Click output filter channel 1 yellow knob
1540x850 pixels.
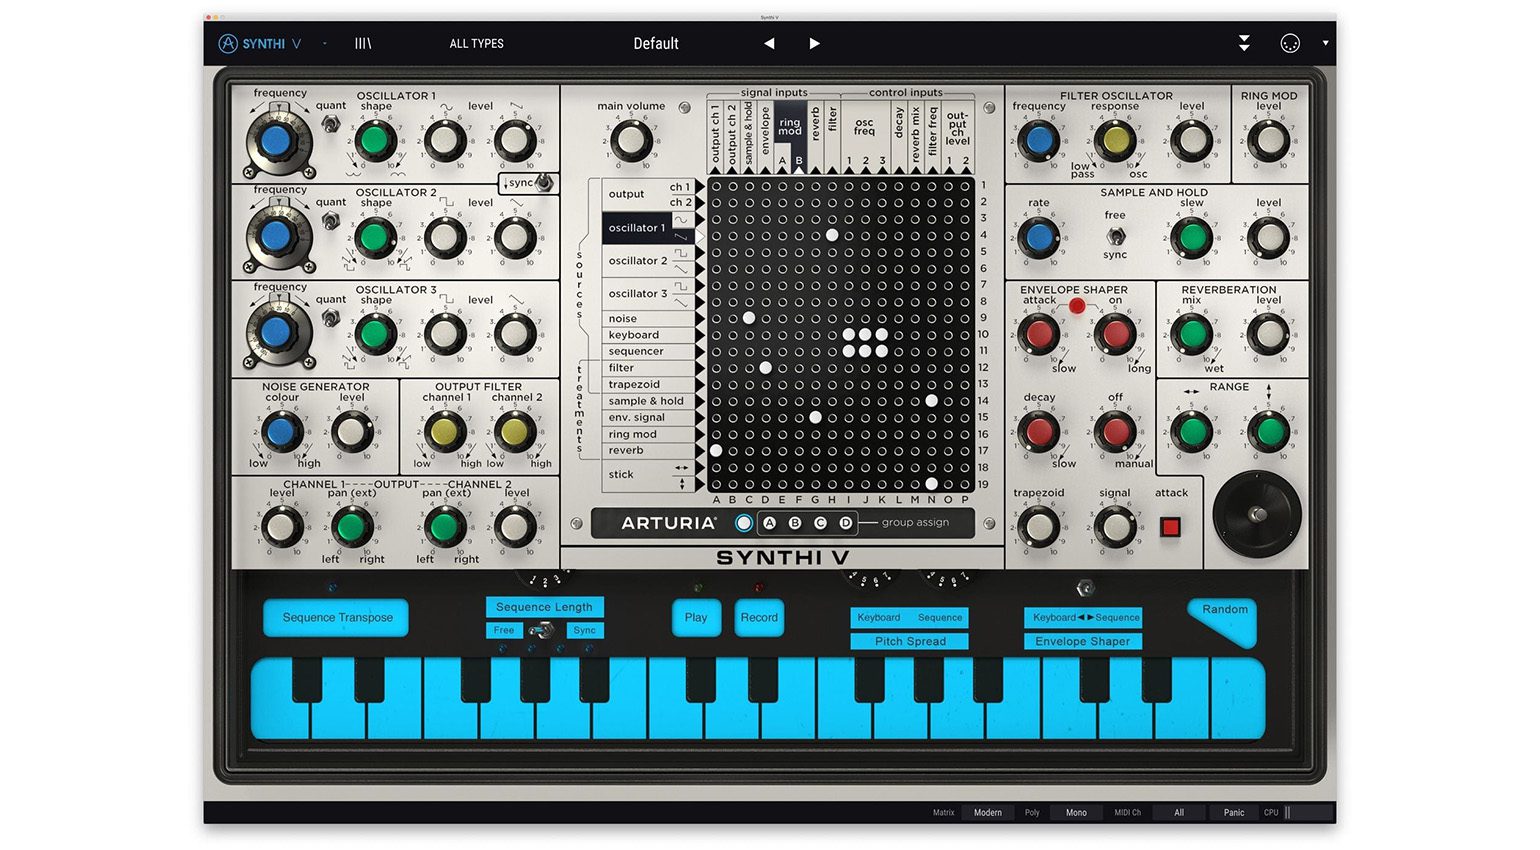(445, 432)
